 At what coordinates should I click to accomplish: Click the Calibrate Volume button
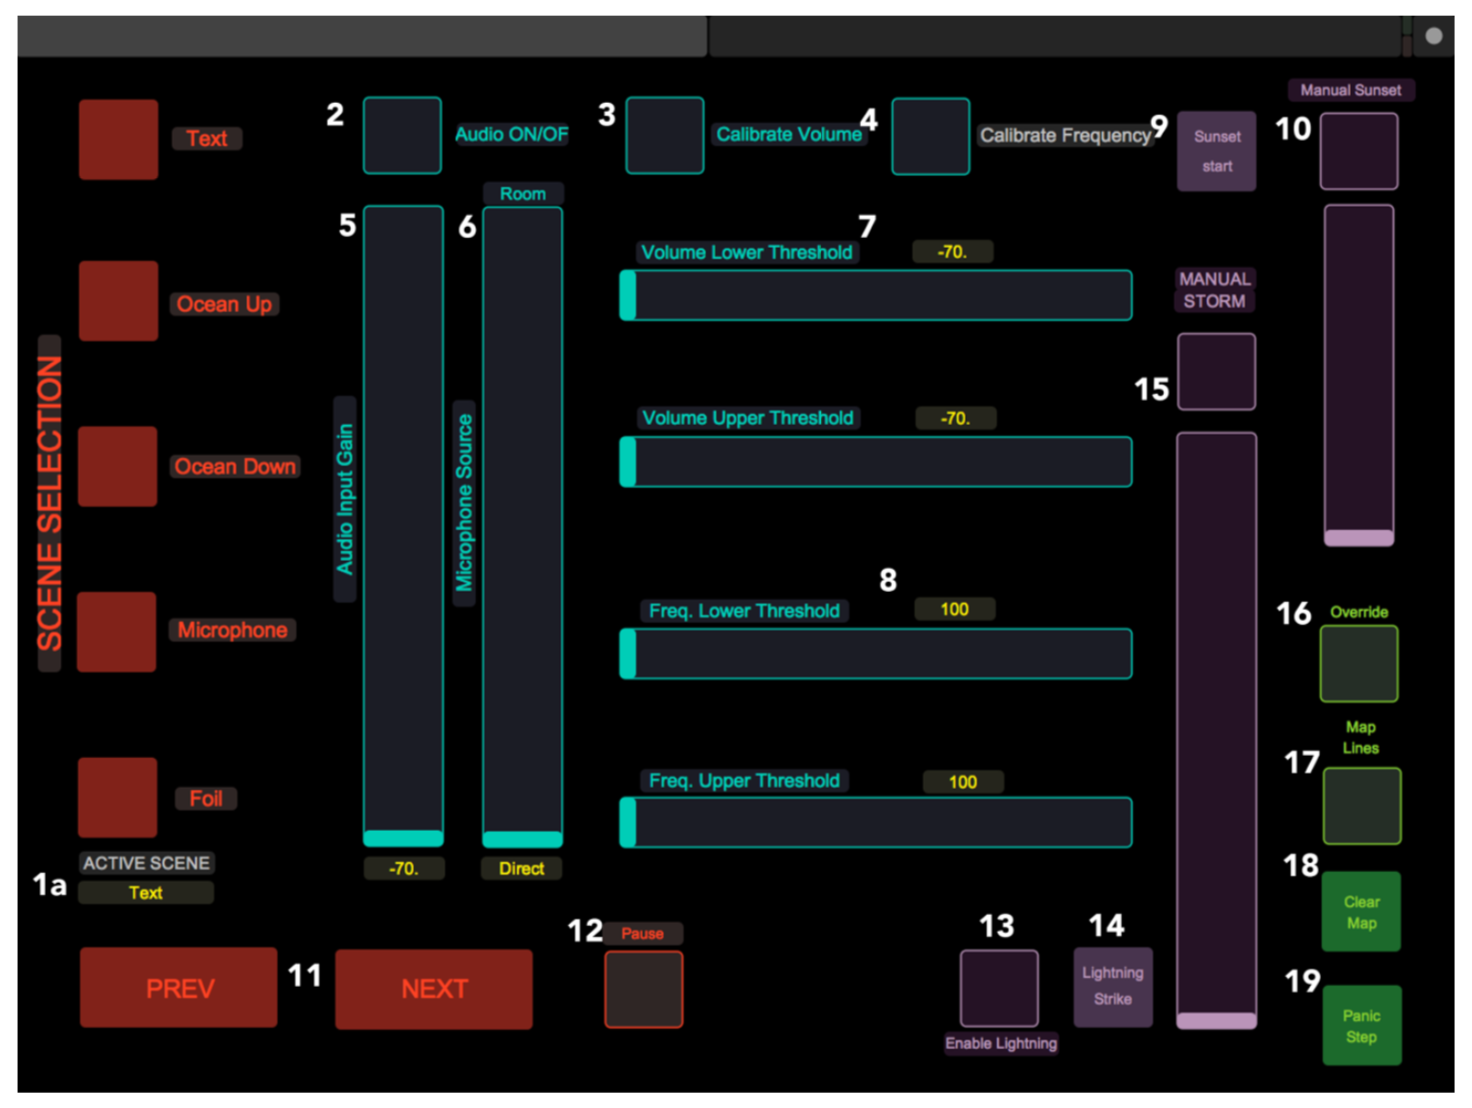[665, 135]
